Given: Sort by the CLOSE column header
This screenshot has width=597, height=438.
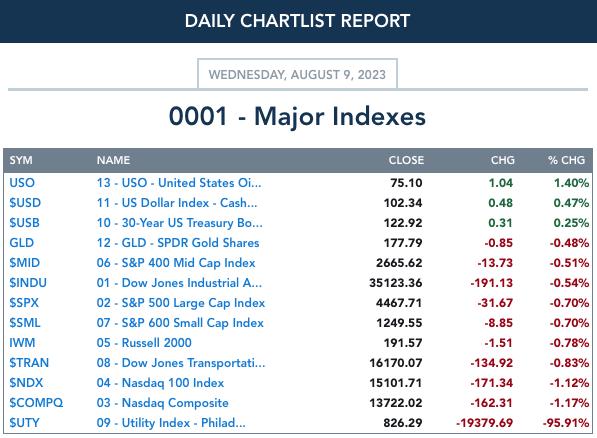Looking at the screenshot, I should [x=406, y=160].
